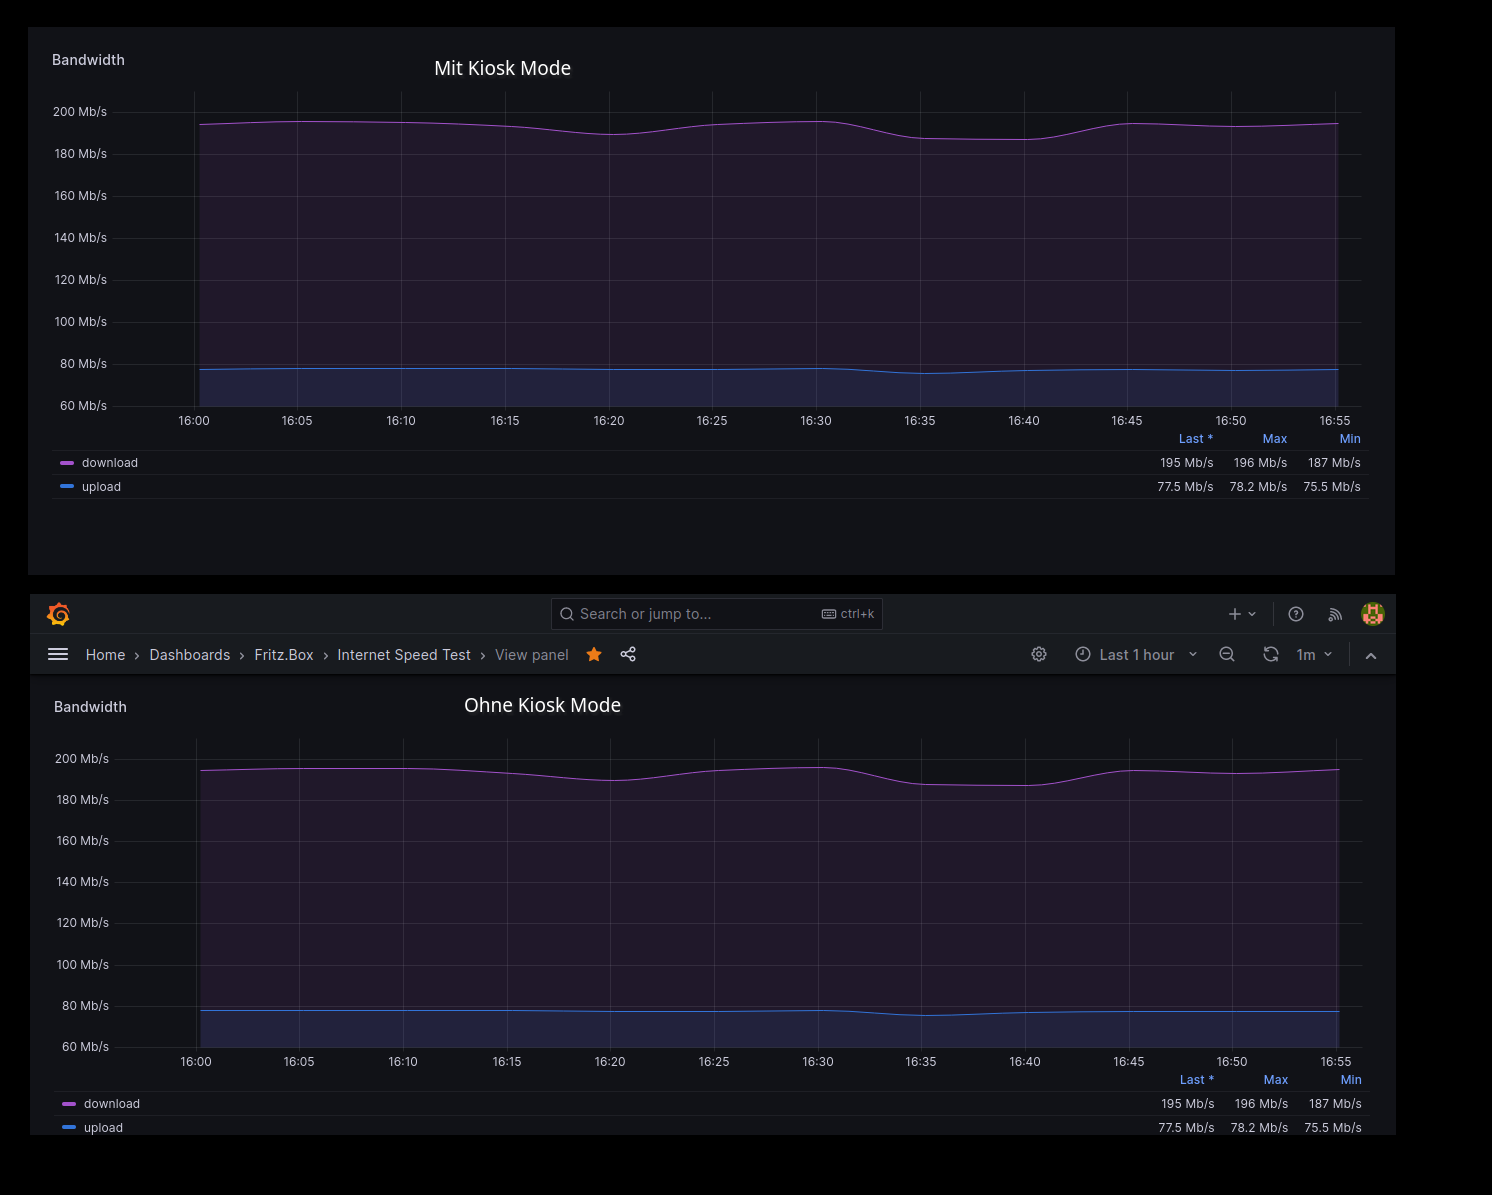Click the upper Bandwidth panel title
Image resolution: width=1492 pixels, height=1195 pixels.
[88, 60]
